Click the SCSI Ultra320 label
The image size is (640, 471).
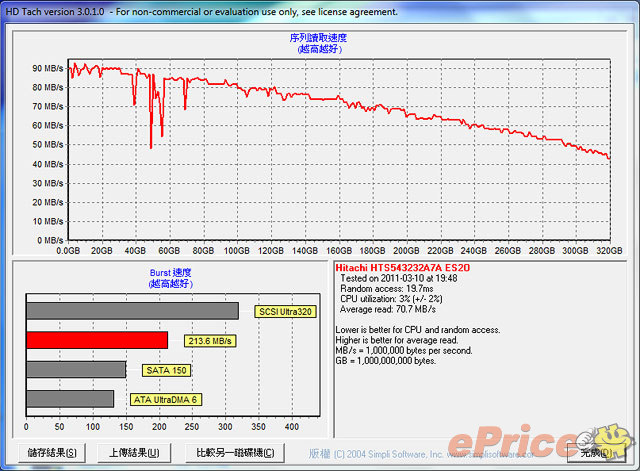tap(285, 312)
